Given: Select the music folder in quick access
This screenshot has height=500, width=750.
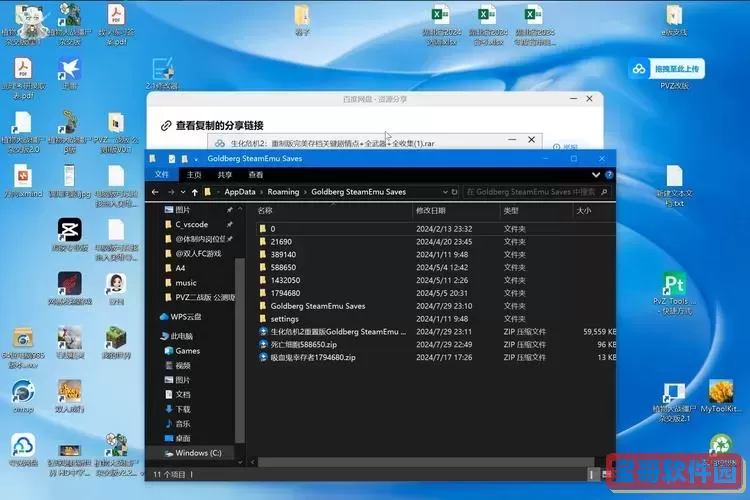Looking at the screenshot, I should 180,283.
